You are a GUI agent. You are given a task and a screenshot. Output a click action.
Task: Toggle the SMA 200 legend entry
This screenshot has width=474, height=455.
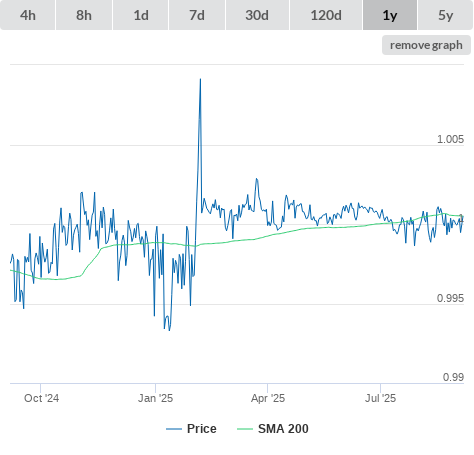[273, 428]
